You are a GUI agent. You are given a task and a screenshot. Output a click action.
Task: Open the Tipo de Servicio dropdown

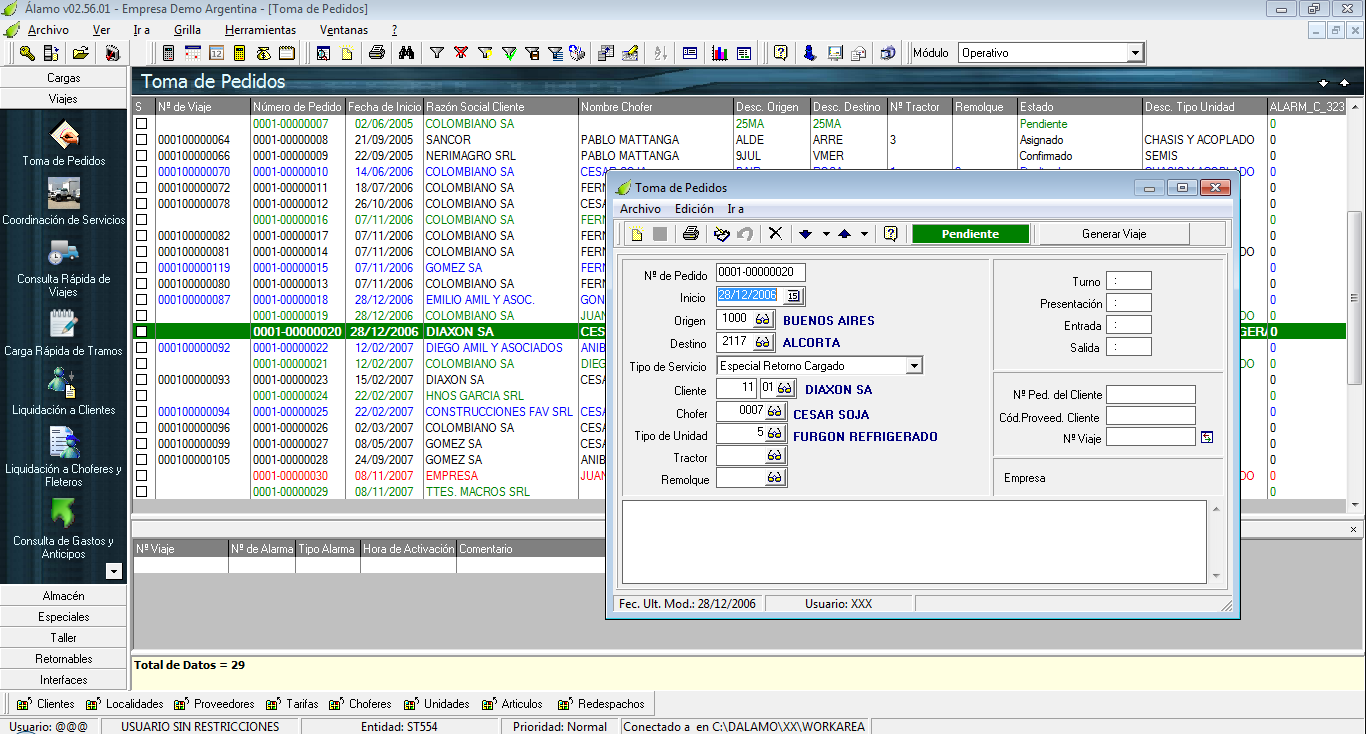[914, 366]
